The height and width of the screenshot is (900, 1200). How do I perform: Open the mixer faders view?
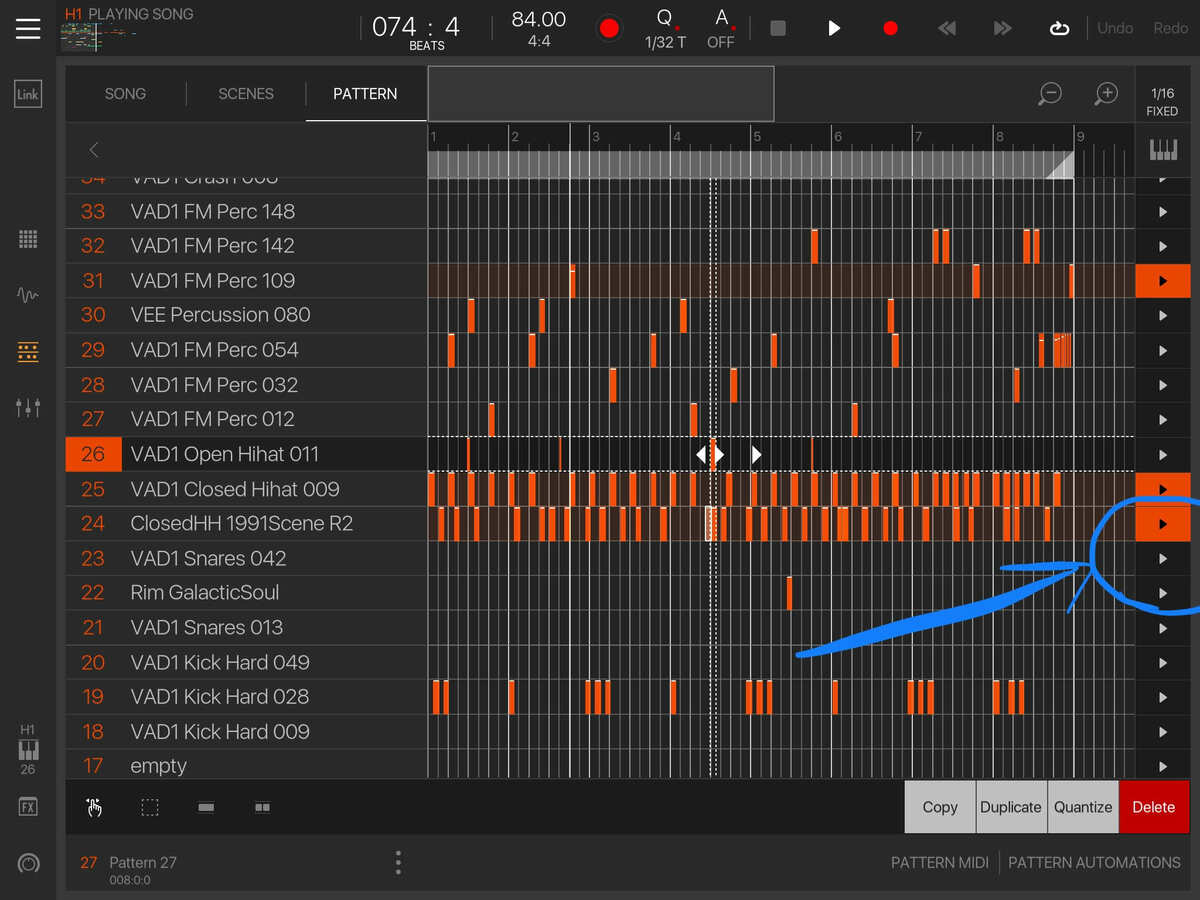28,407
